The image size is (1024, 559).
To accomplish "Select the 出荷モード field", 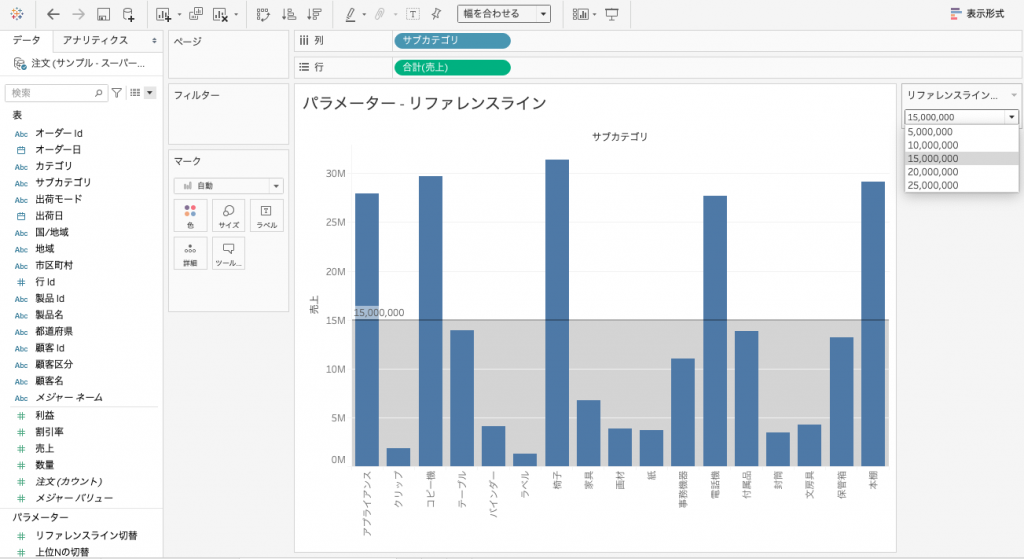I will [59, 199].
